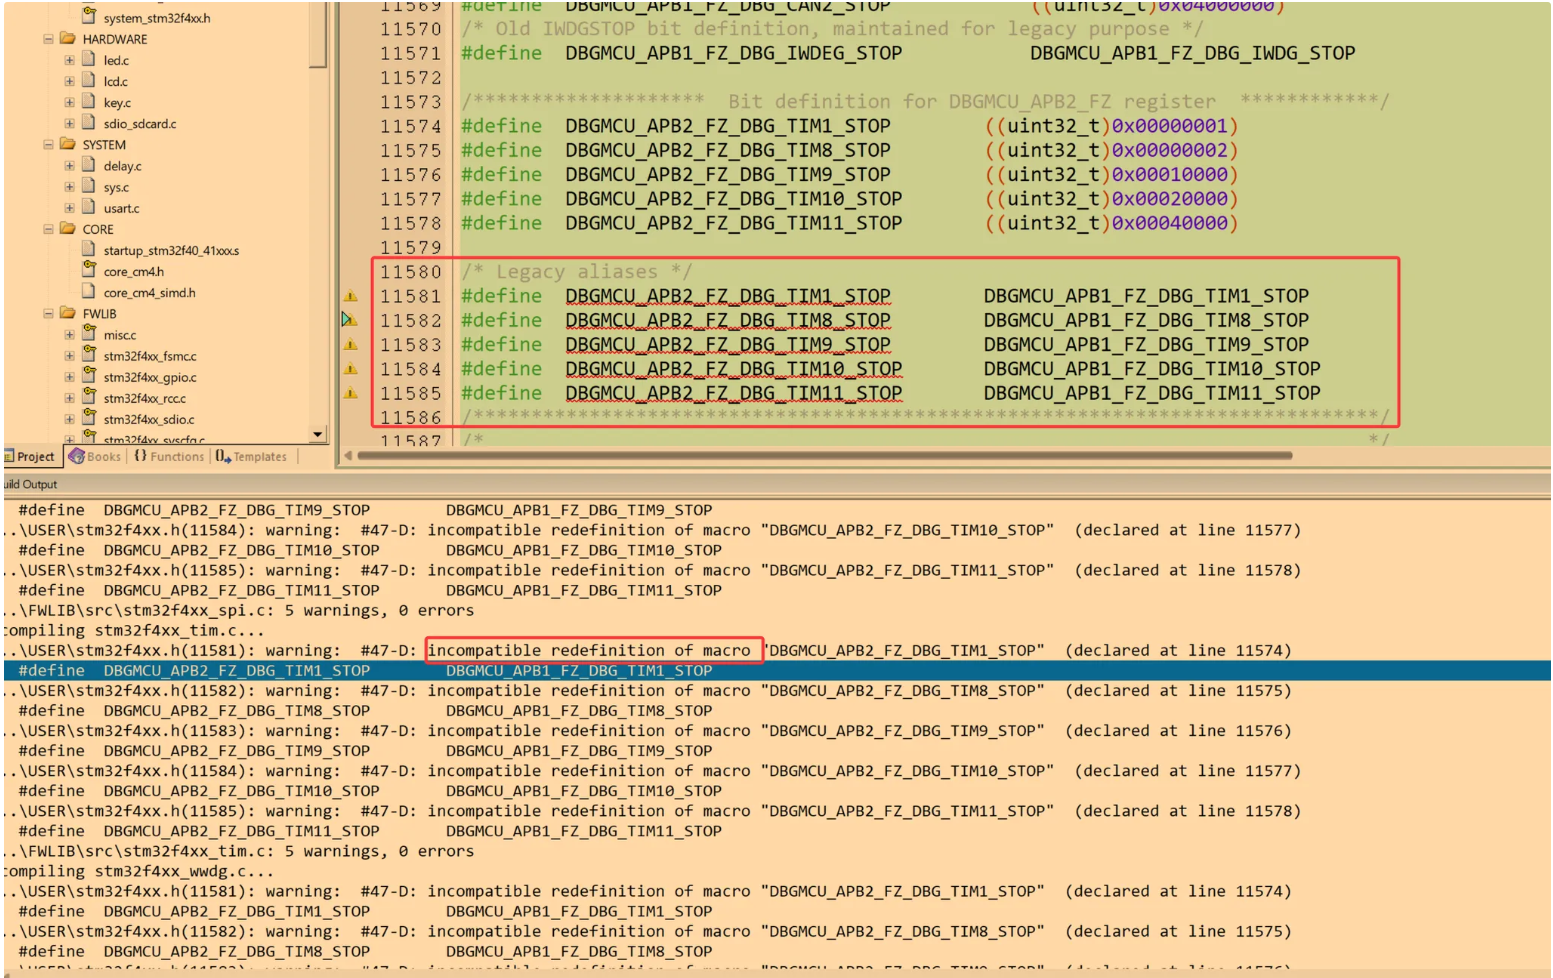
Task: Click the file icon next to core_cm4.h
Action: coord(88,271)
